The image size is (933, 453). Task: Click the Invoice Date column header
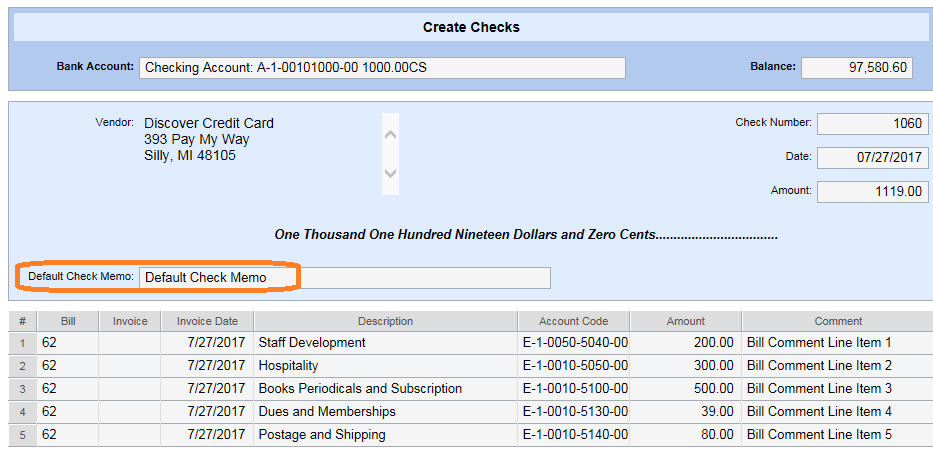(x=207, y=322)
